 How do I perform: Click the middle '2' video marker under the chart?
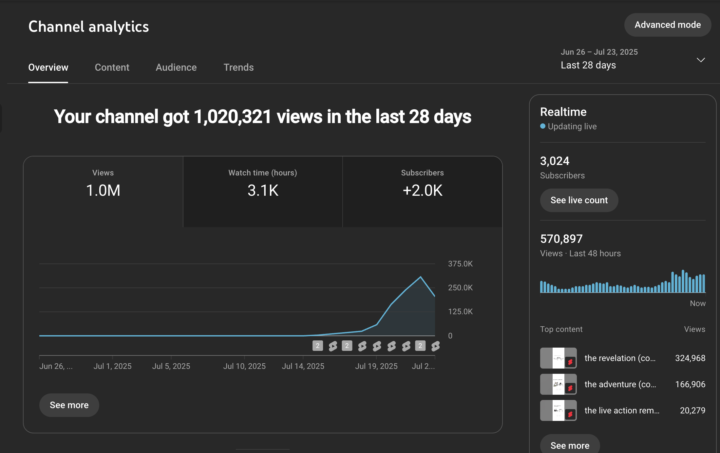point(347,346)
